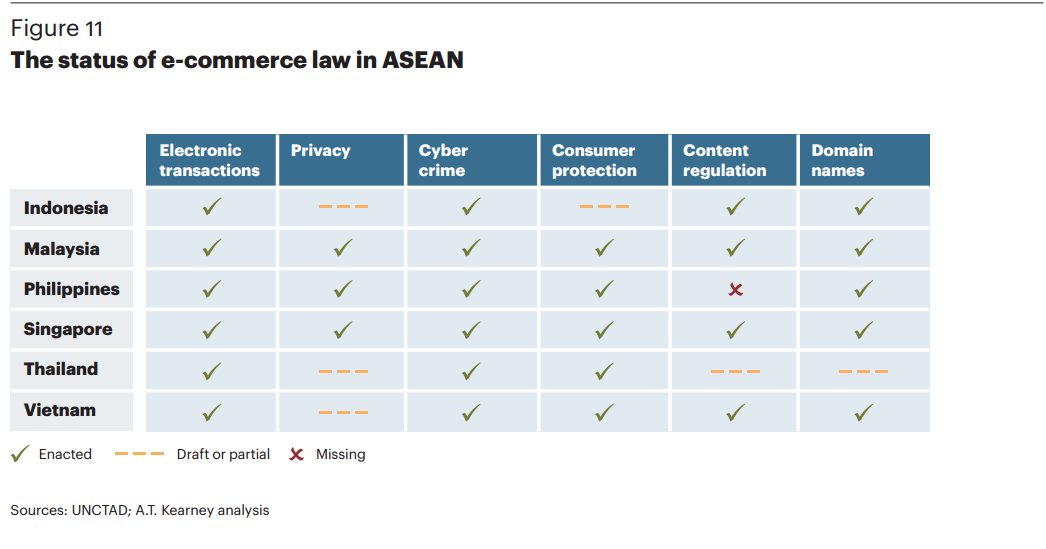Select the Consumer protection column header
Viewport: 1046px width, 549px height.
594,160
